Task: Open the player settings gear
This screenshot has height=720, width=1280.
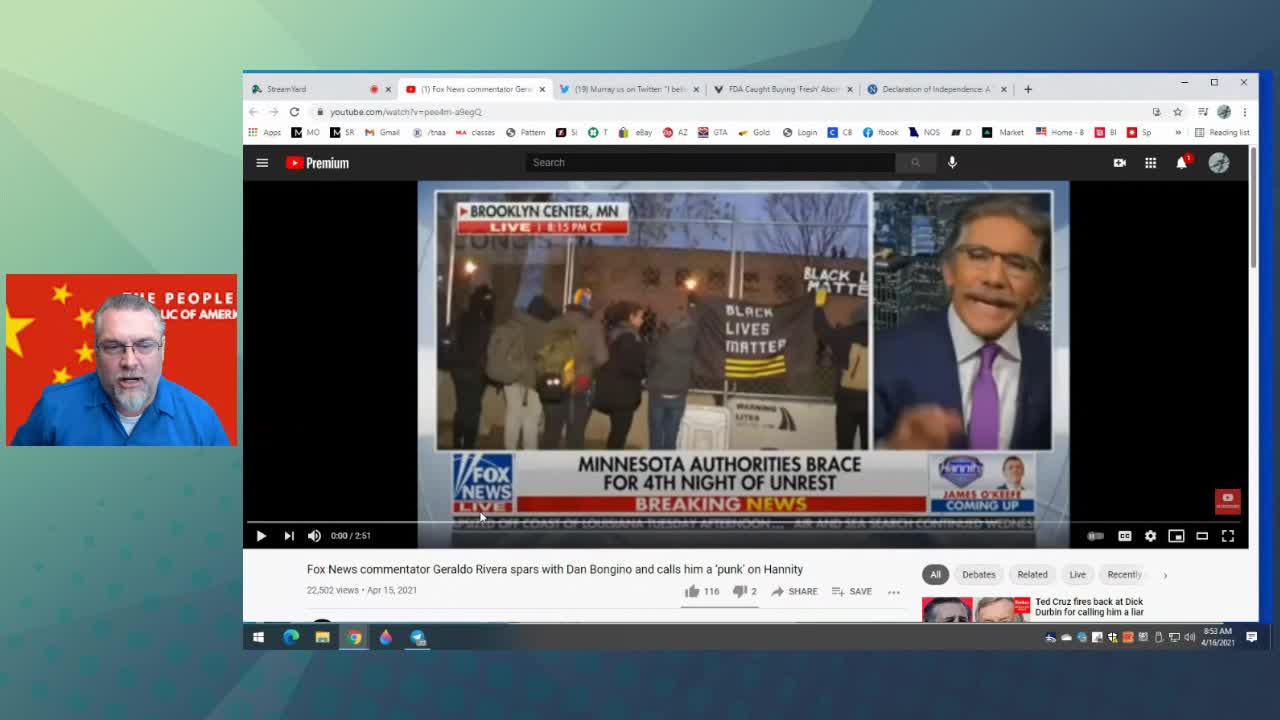Action: [1150, 536]
